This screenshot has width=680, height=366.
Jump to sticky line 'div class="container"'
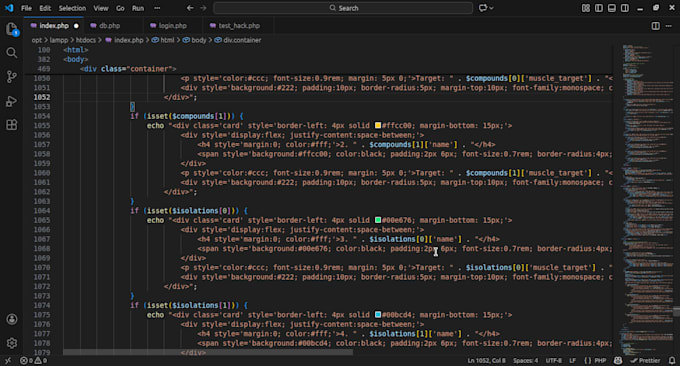(x=128, y=69)
